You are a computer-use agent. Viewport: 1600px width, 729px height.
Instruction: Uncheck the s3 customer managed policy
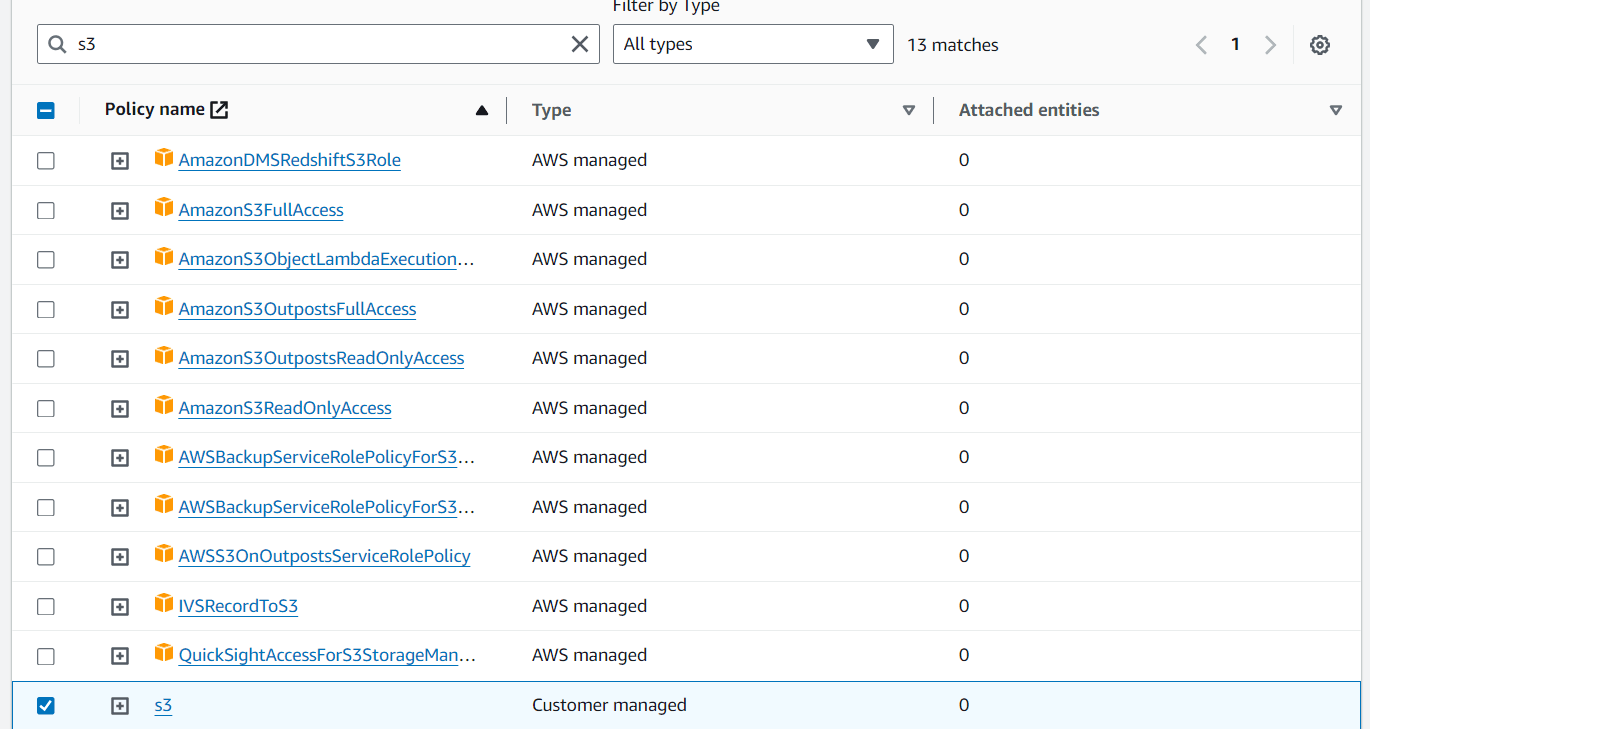click(x=46, y=706)
